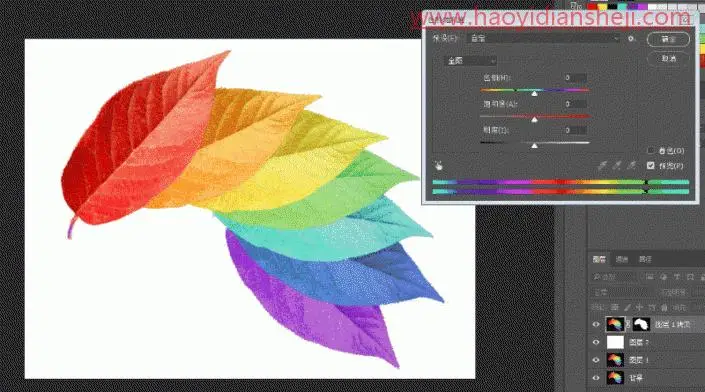The image size is (705, 392).
Task: Open the layer kind filter dropdown
Action: (613, 277)
